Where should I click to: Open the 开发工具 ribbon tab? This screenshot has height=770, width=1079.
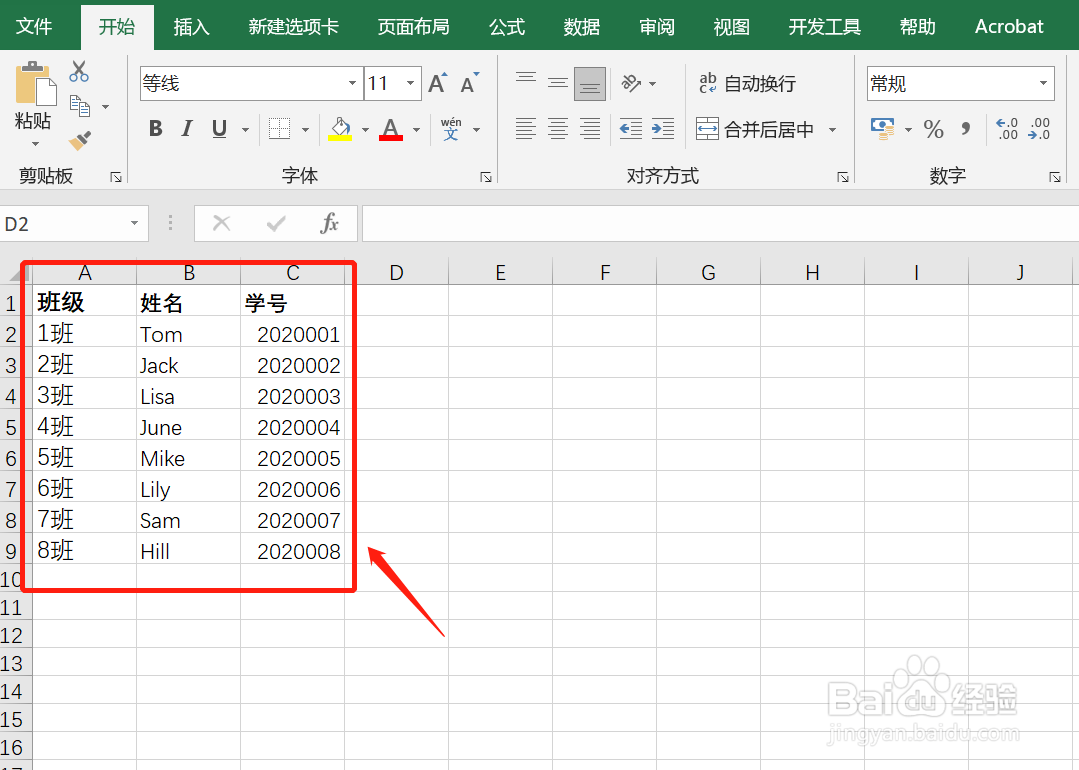click(x=824, y=27)
